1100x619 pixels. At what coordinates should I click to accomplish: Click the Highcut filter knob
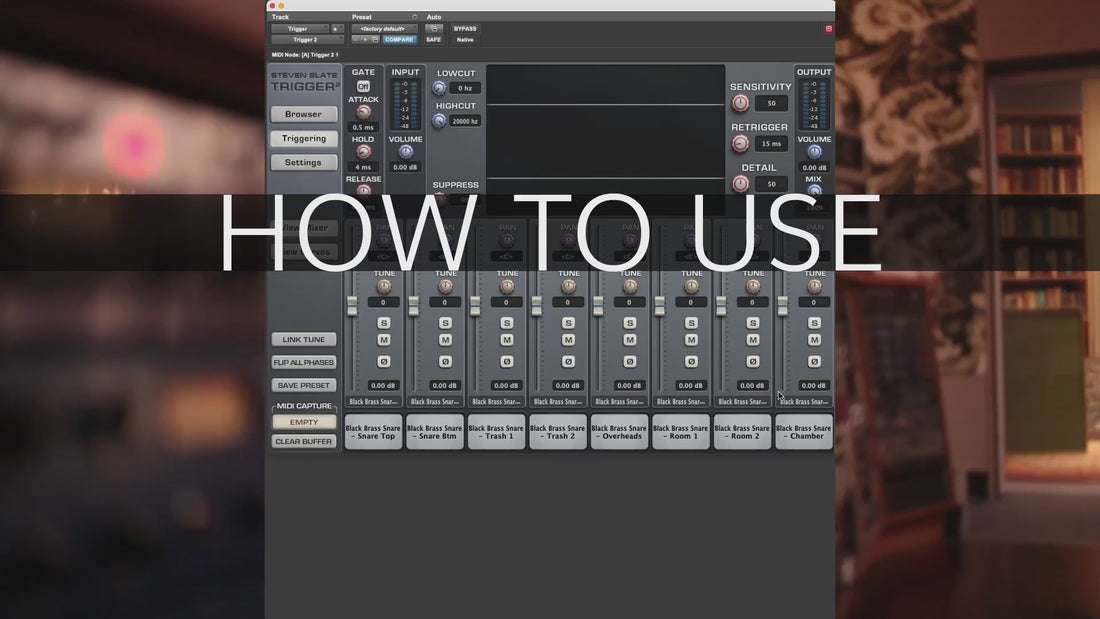439,121
